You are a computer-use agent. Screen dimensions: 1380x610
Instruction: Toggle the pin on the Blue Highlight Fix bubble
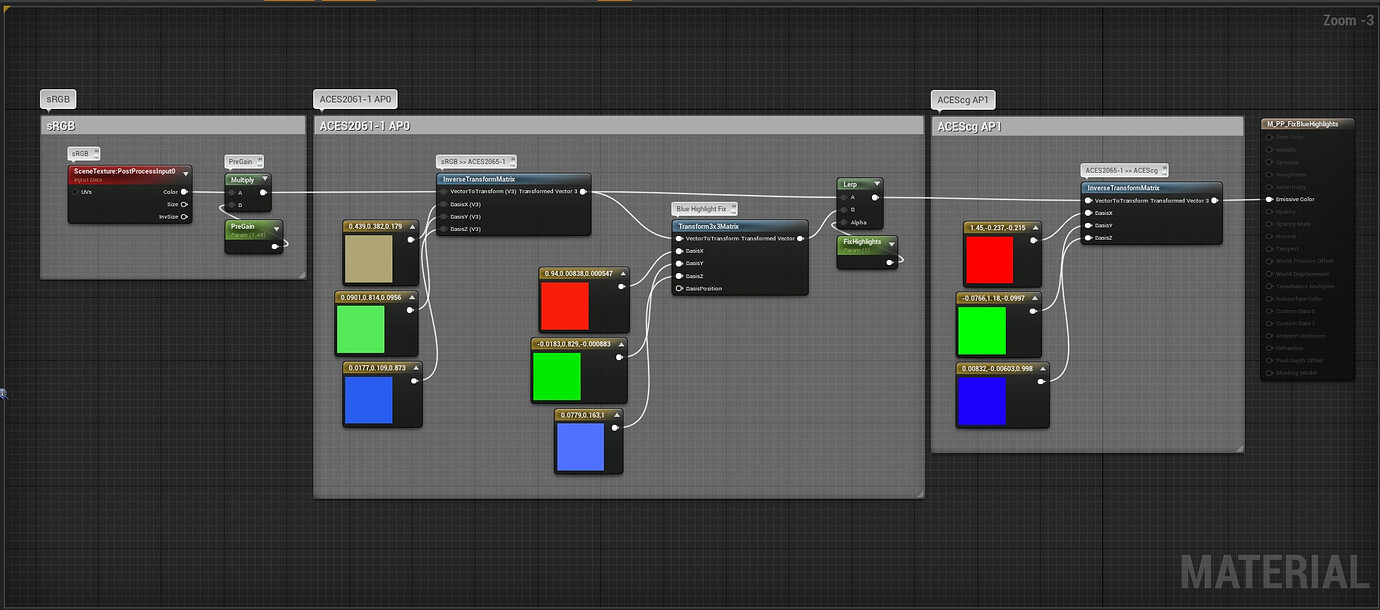click(732, 207)
